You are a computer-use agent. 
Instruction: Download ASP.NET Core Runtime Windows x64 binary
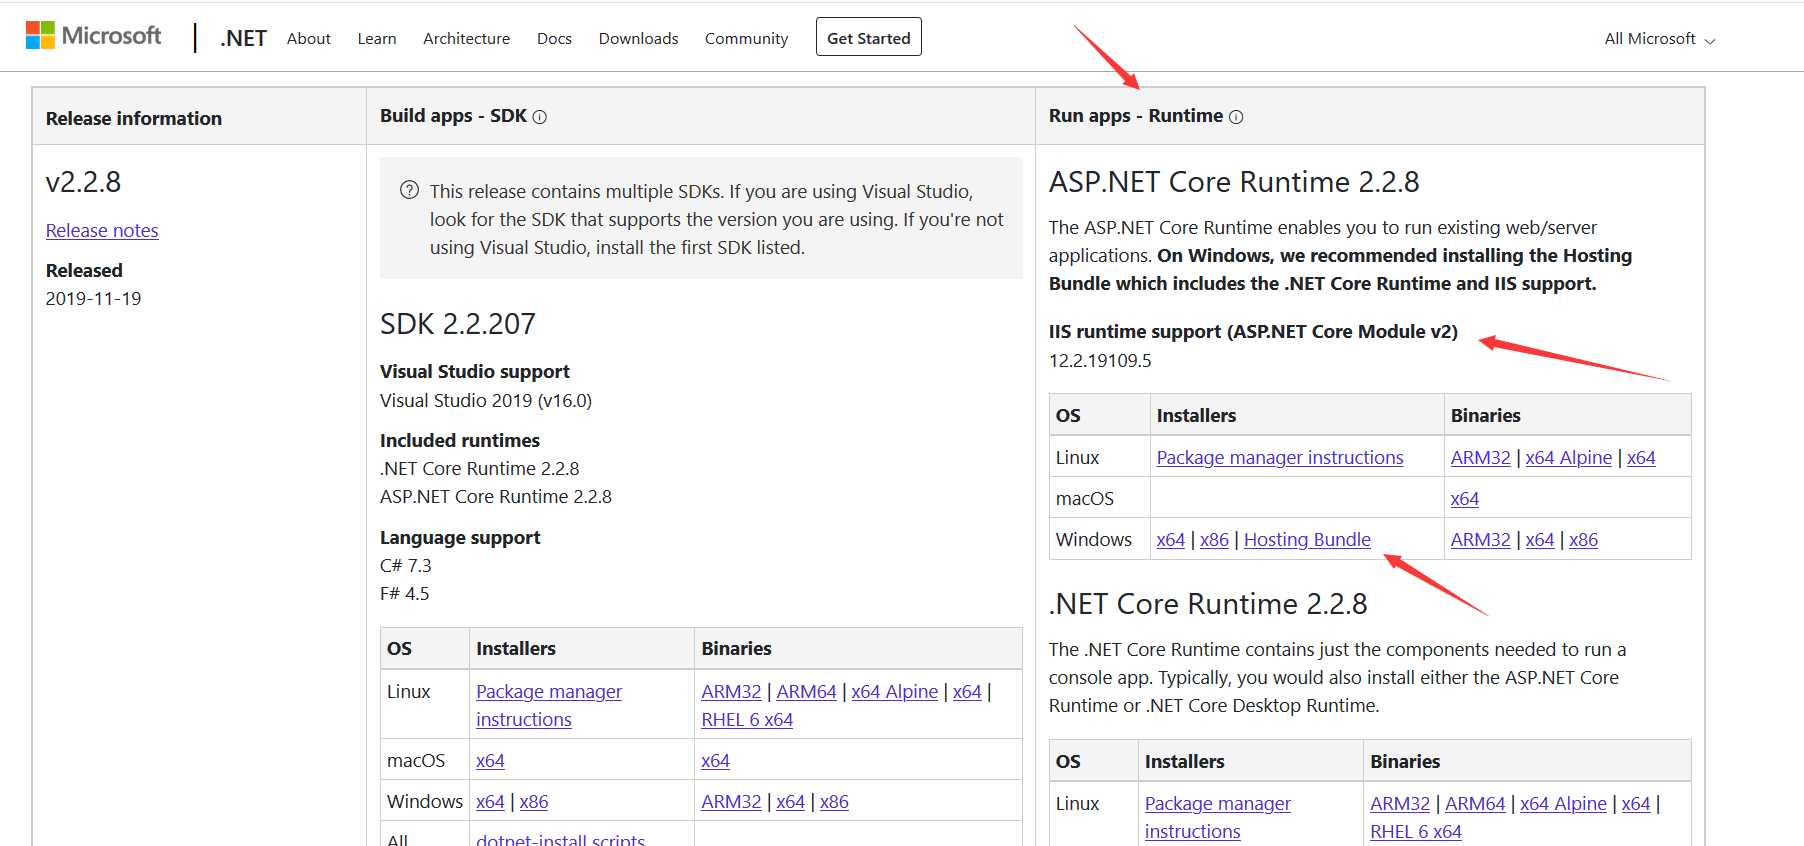[x=1540, y=539]
